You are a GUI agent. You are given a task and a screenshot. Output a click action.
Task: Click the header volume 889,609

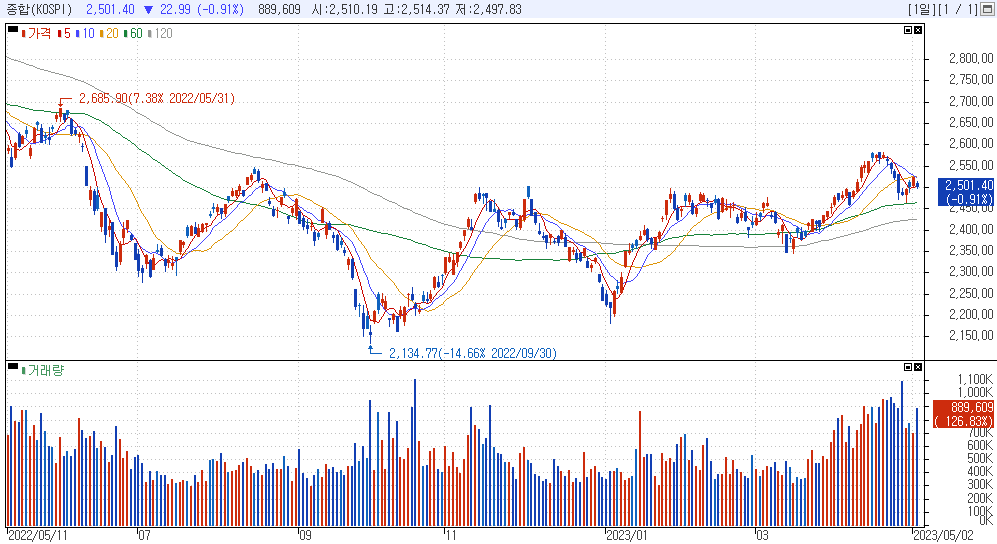pyautogui.click(x=279, y=10)
